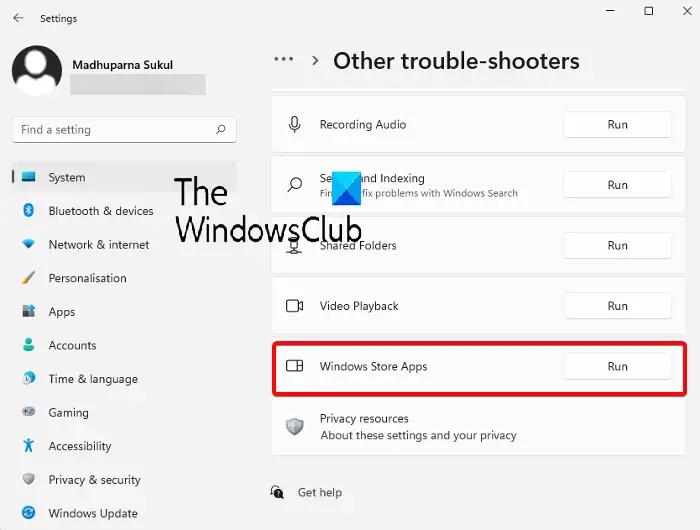Viewport: 700px width, 530px height.
Task: Click the Get help headset icon
Action: (x=277, y=492)
